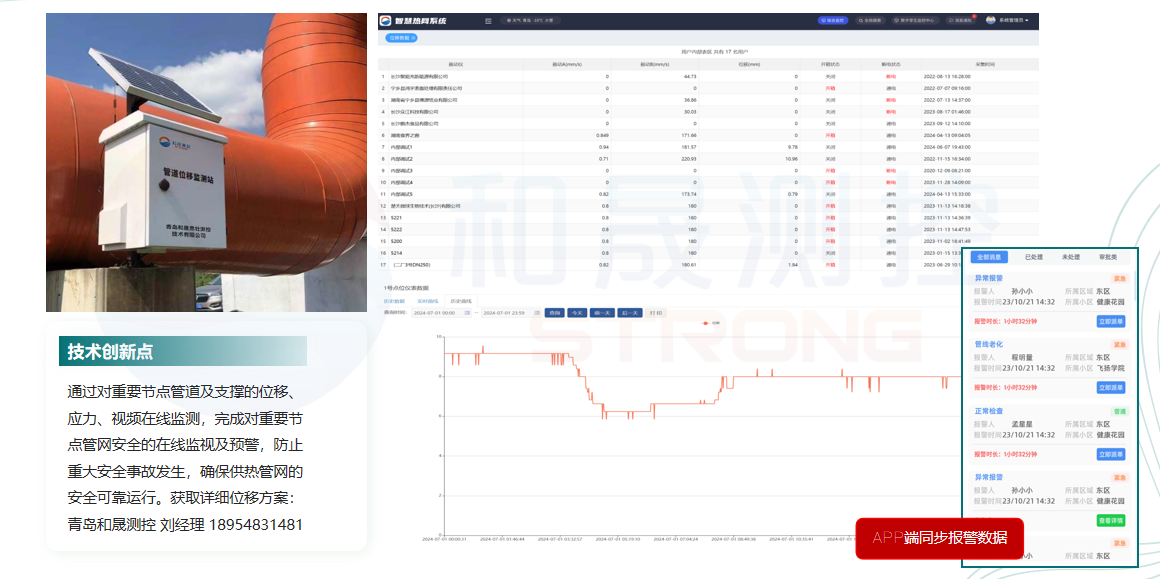Click 立即派单 on the 正常检查 card
This screenshot has height=579, width=1160.
click(1110, 454)
